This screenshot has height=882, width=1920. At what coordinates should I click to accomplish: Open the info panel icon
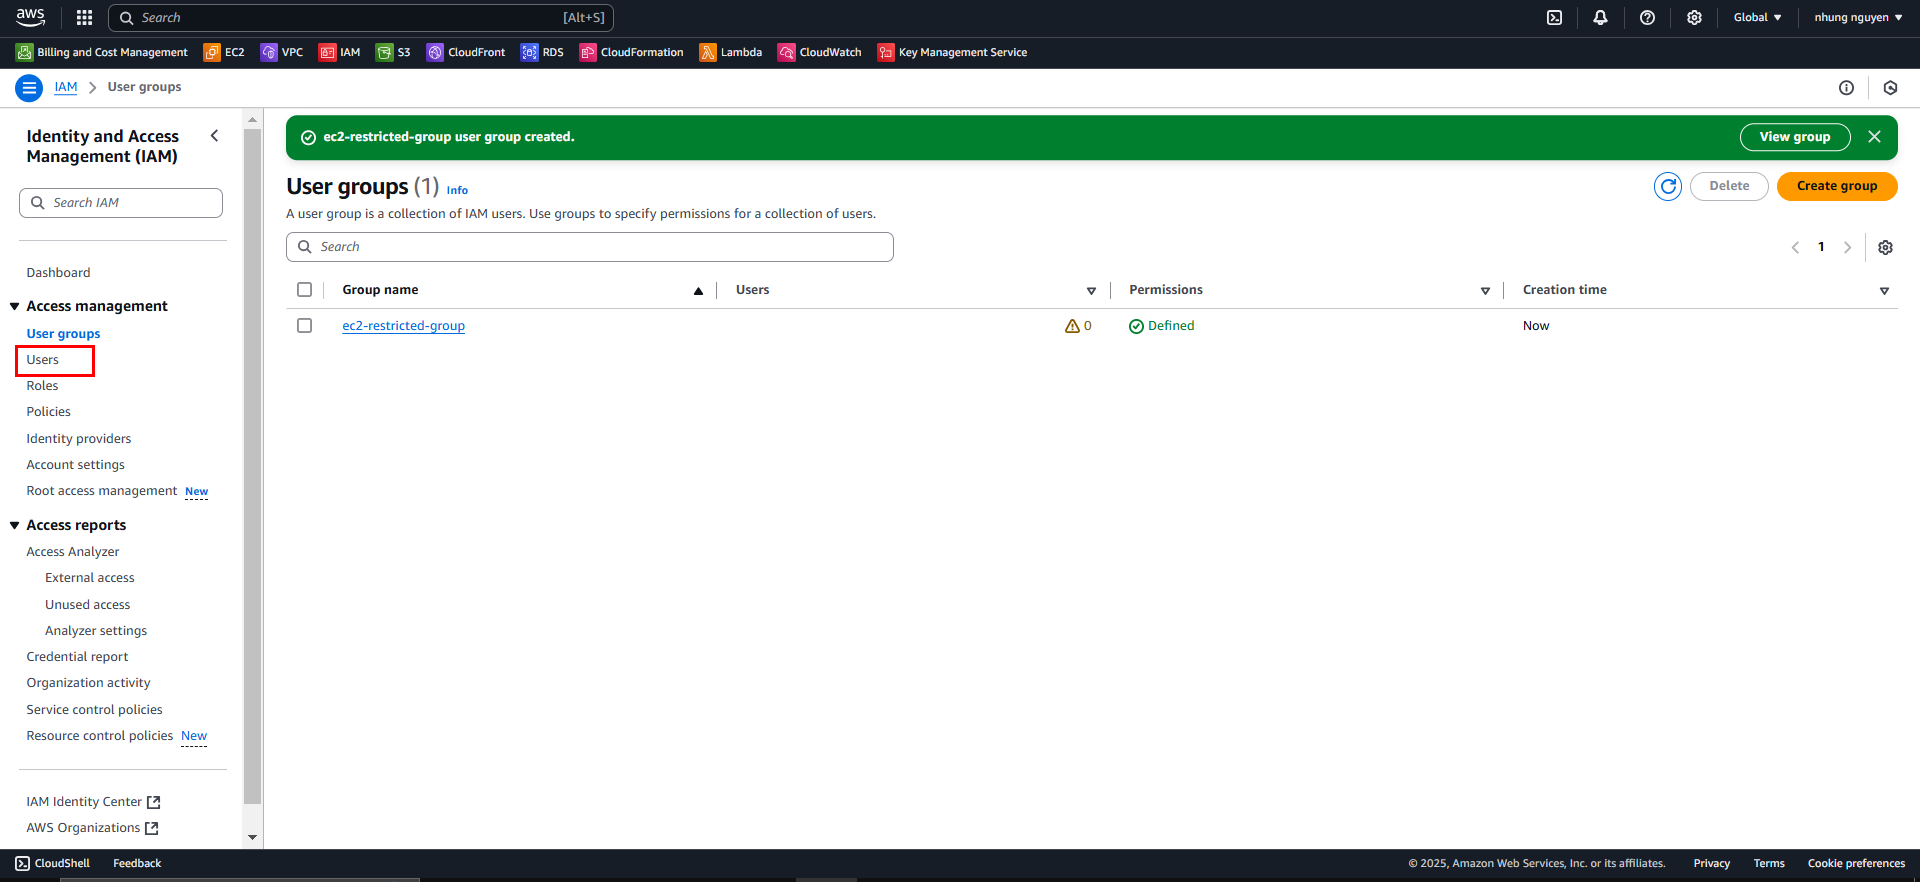point(1846,88)
